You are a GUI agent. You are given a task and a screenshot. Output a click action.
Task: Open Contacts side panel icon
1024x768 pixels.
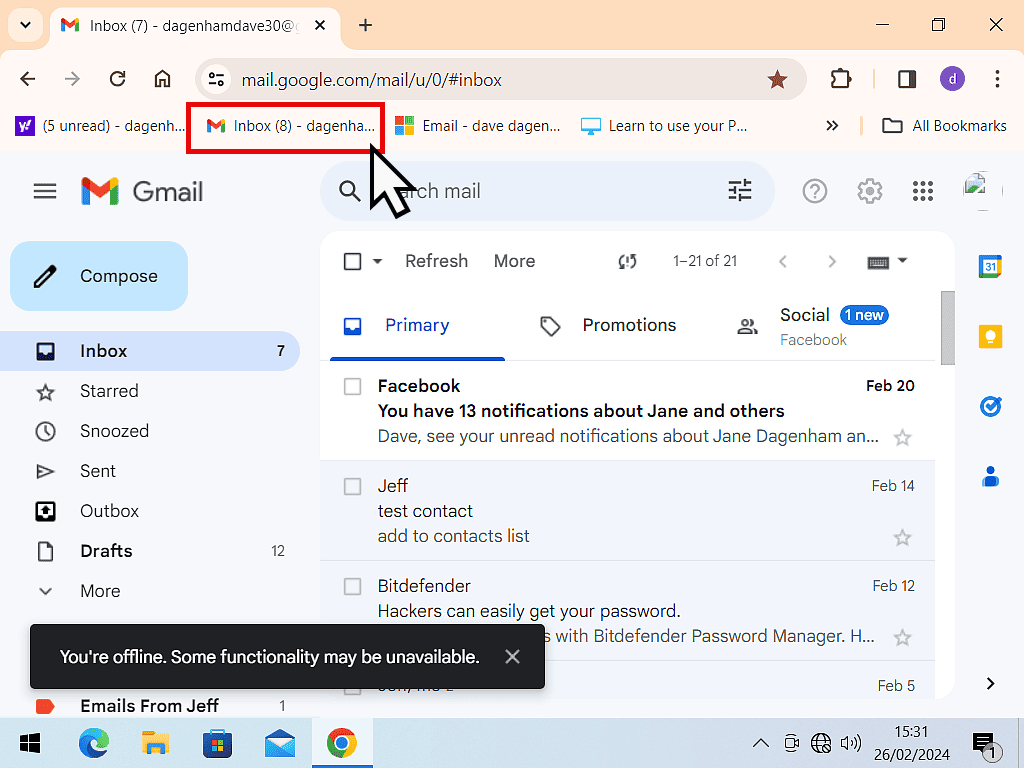[990, 476]
